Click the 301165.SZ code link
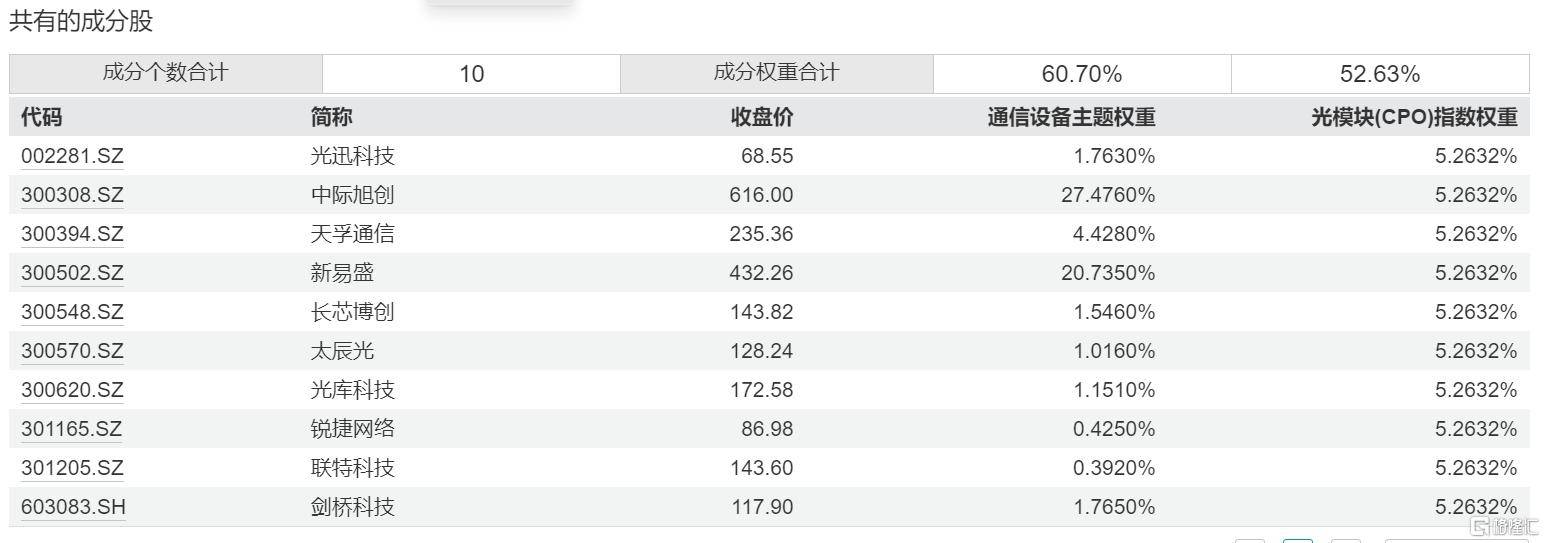 (71, 429)
